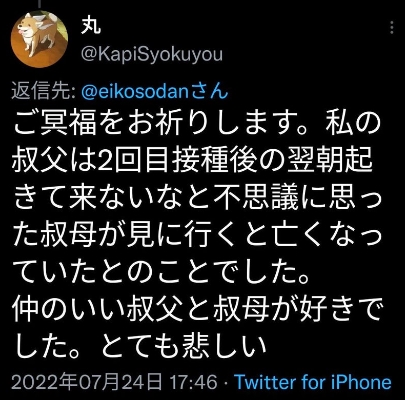Open the Twitter for iPhone source link
Image resolution: width=405 pixels, height=400 pixels.
[x=313, y=382]
